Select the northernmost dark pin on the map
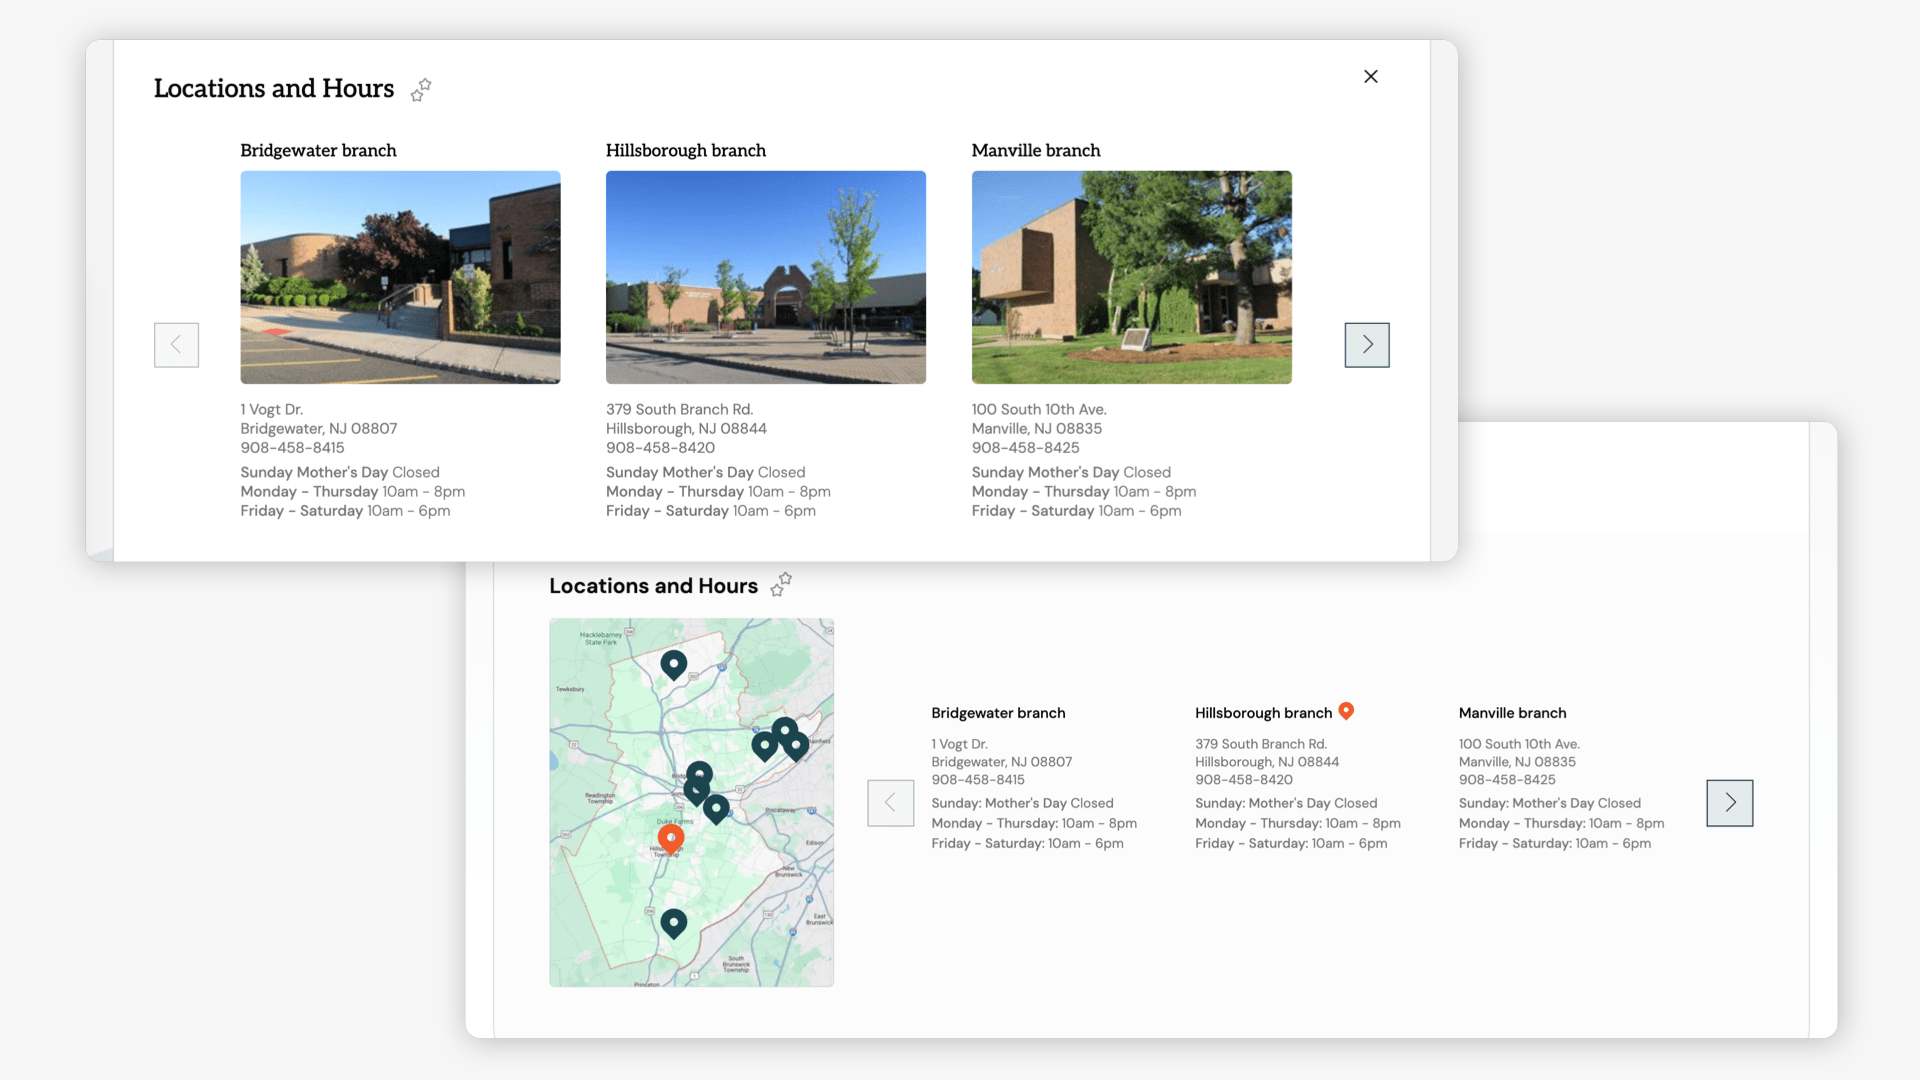The image size is (1920, 1080). pos(674,663)
